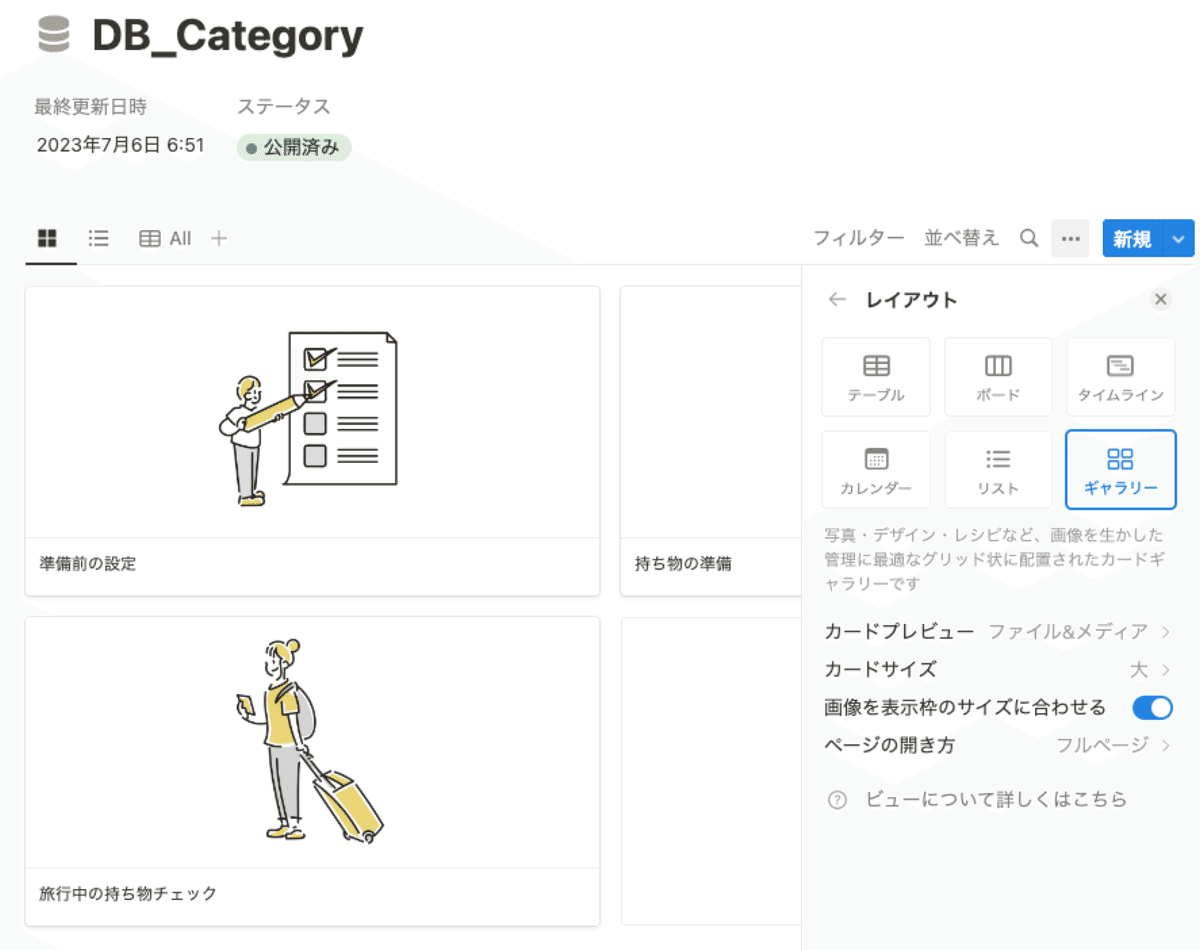1200x950 pixels.
Task: Click the DB_Category page title
Action: [x=227, y=36]
